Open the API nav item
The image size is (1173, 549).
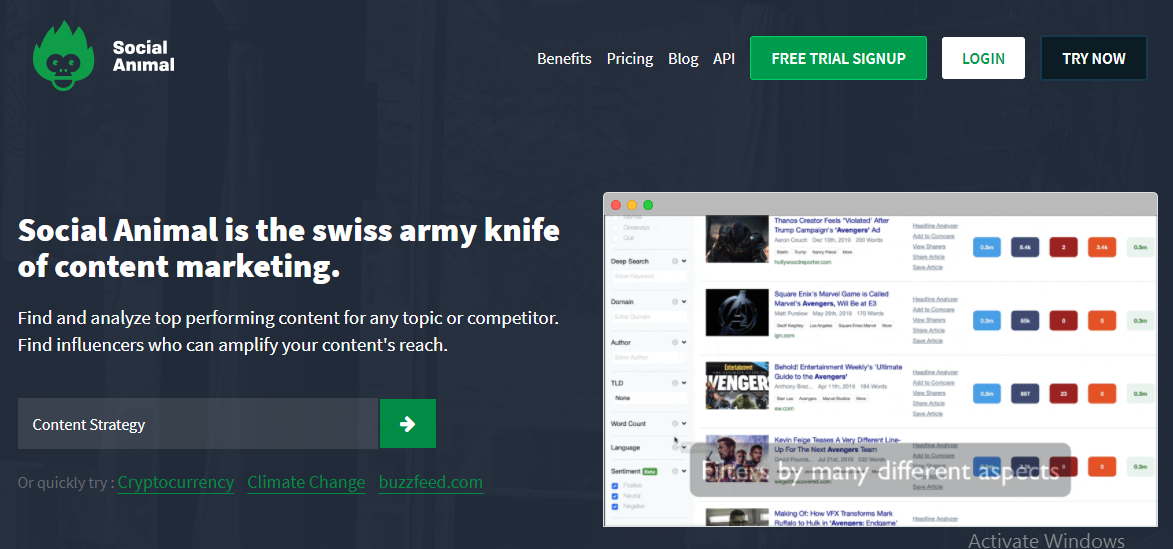[723, 58]
